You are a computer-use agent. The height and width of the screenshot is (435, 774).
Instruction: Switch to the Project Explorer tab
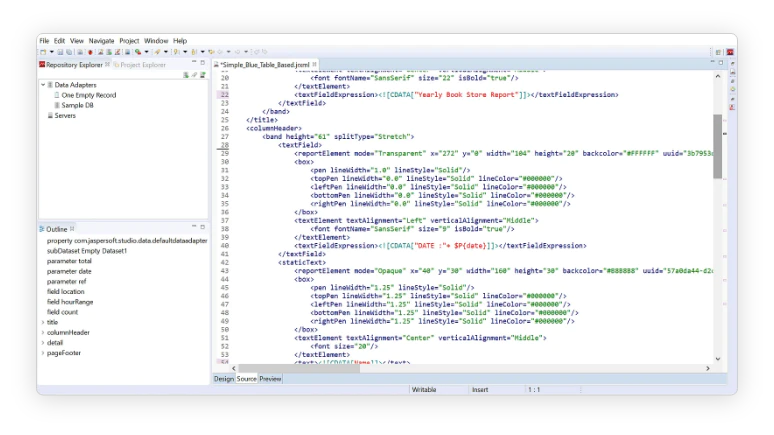point(139,65)
